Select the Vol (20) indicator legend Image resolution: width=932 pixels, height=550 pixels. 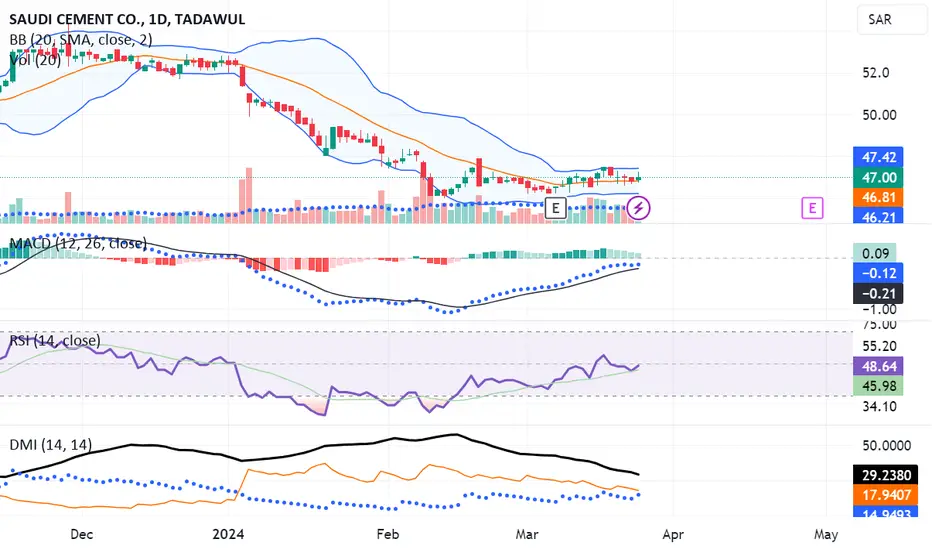point(35,60)
